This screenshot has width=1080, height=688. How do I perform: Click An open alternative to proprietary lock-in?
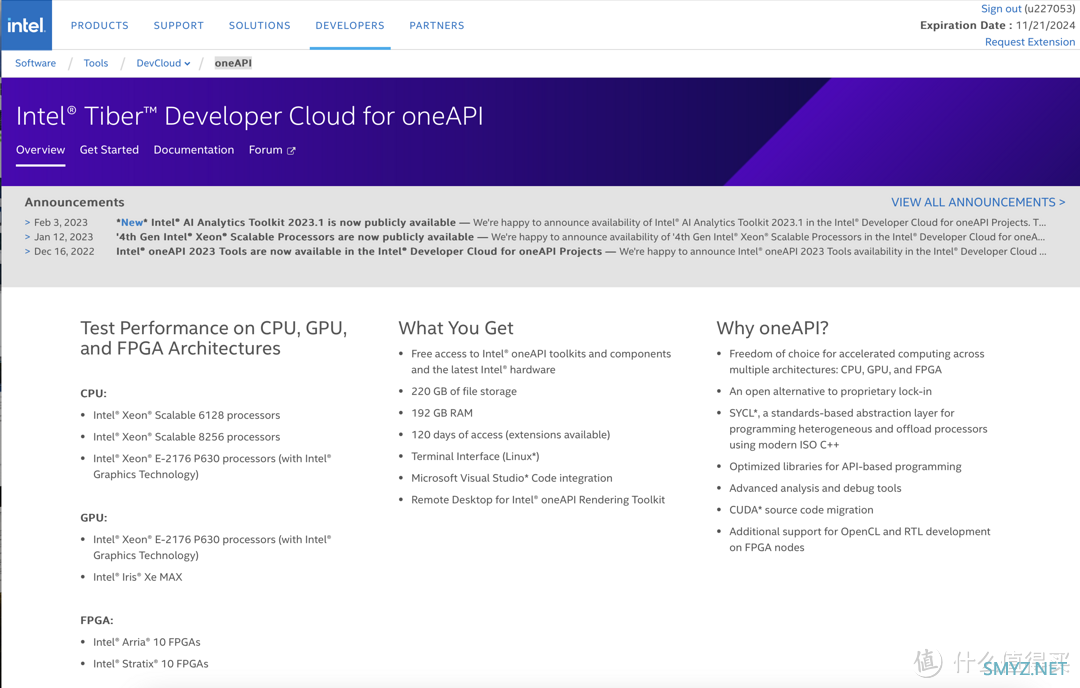tap(830, 391)
